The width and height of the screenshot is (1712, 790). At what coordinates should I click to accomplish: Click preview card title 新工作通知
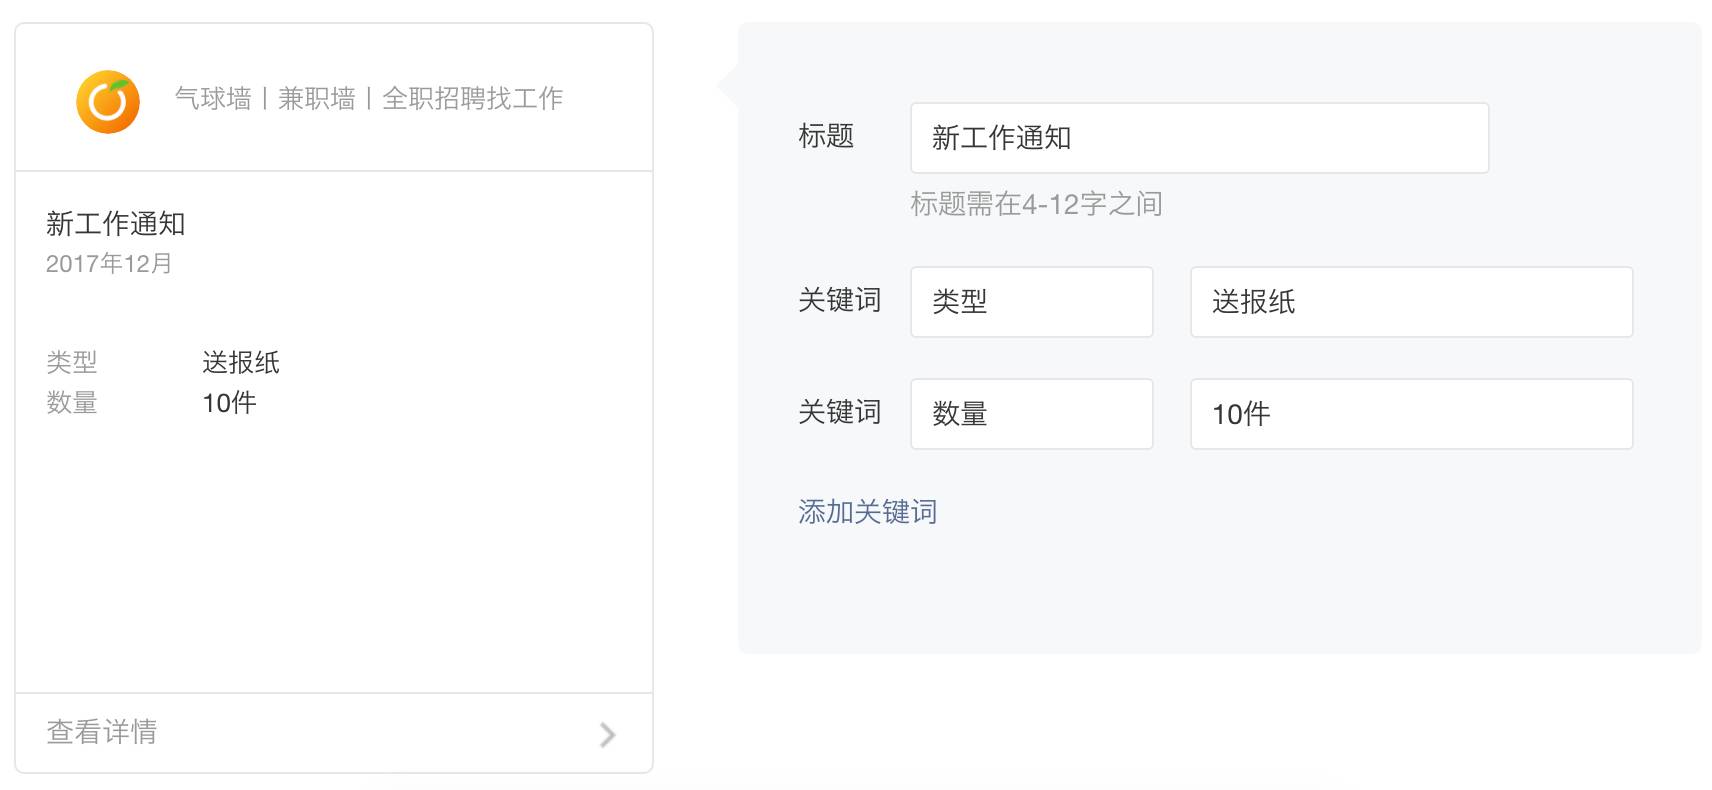click(116, 224)
